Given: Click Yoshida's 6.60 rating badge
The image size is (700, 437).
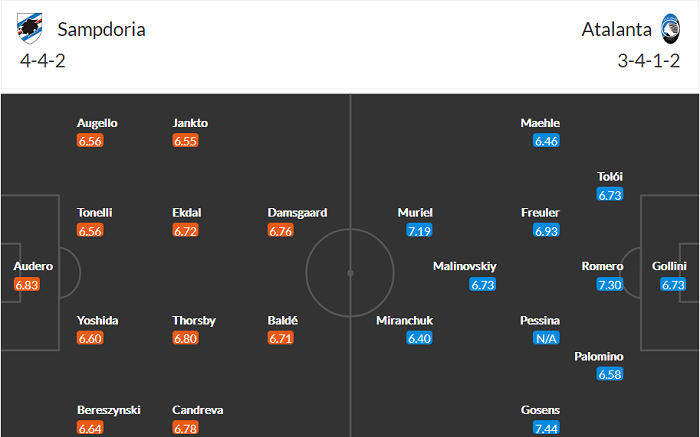Looking at the screenshot, I should [90, 339].
